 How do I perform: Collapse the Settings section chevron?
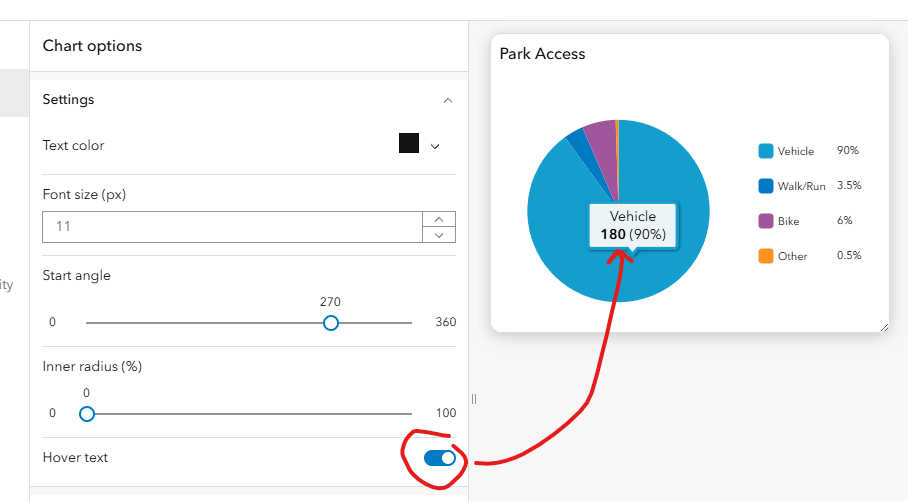pyautogui.click(x=448, y=100)
